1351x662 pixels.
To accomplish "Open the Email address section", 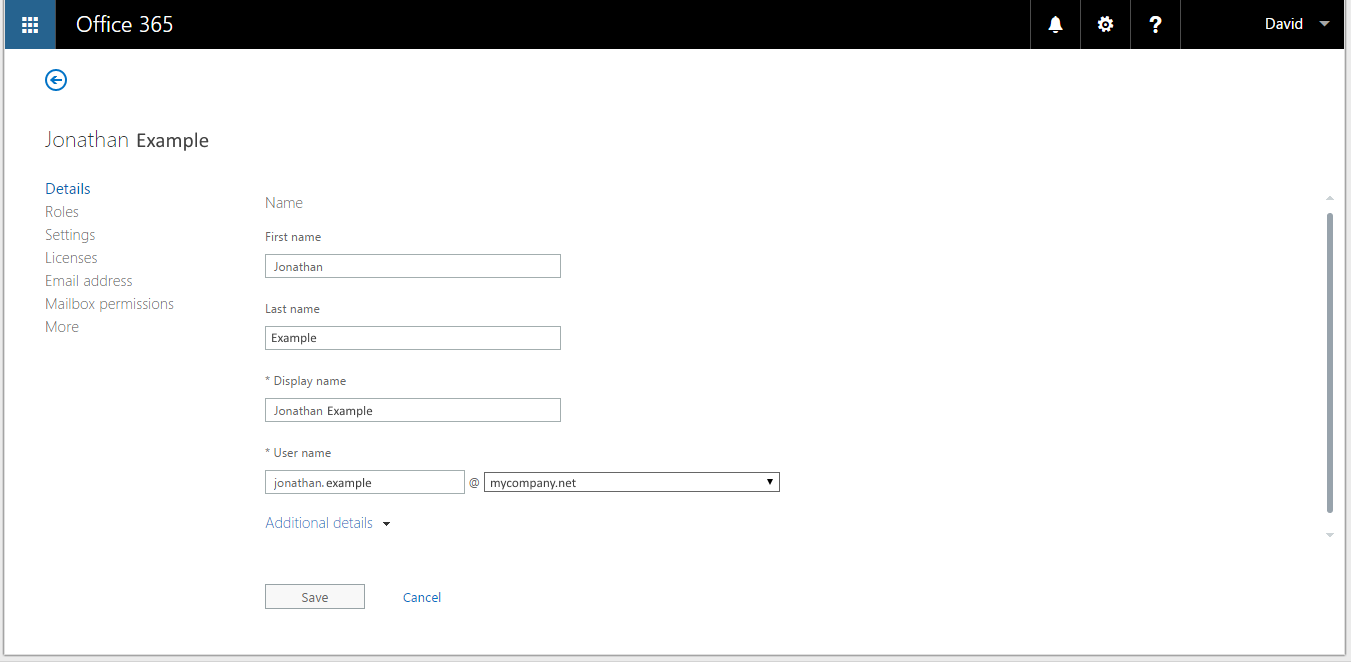I will point(89,281).
